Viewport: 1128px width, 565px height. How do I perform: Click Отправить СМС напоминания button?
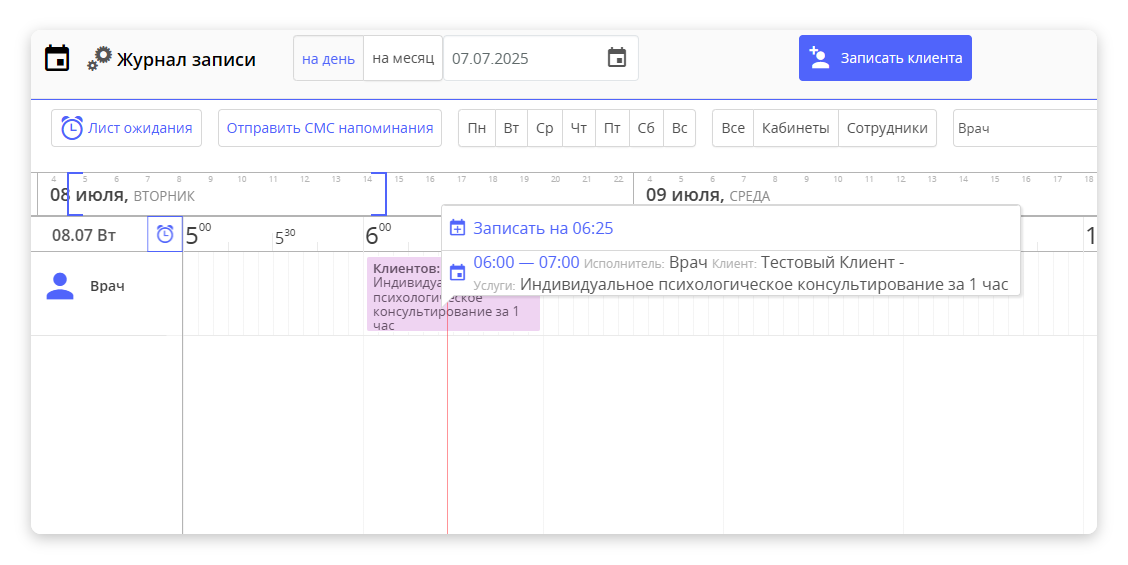point(330,128)
